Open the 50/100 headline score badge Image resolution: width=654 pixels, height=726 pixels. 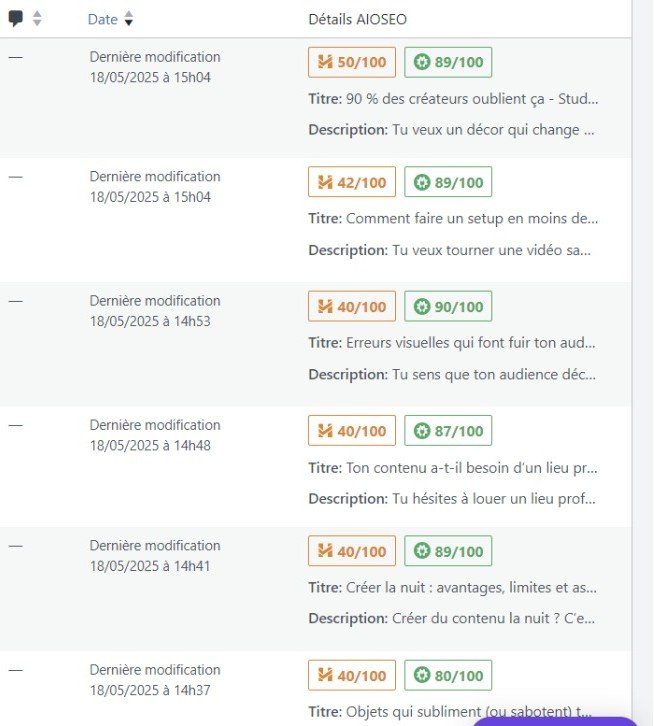(x=352, y=62)
